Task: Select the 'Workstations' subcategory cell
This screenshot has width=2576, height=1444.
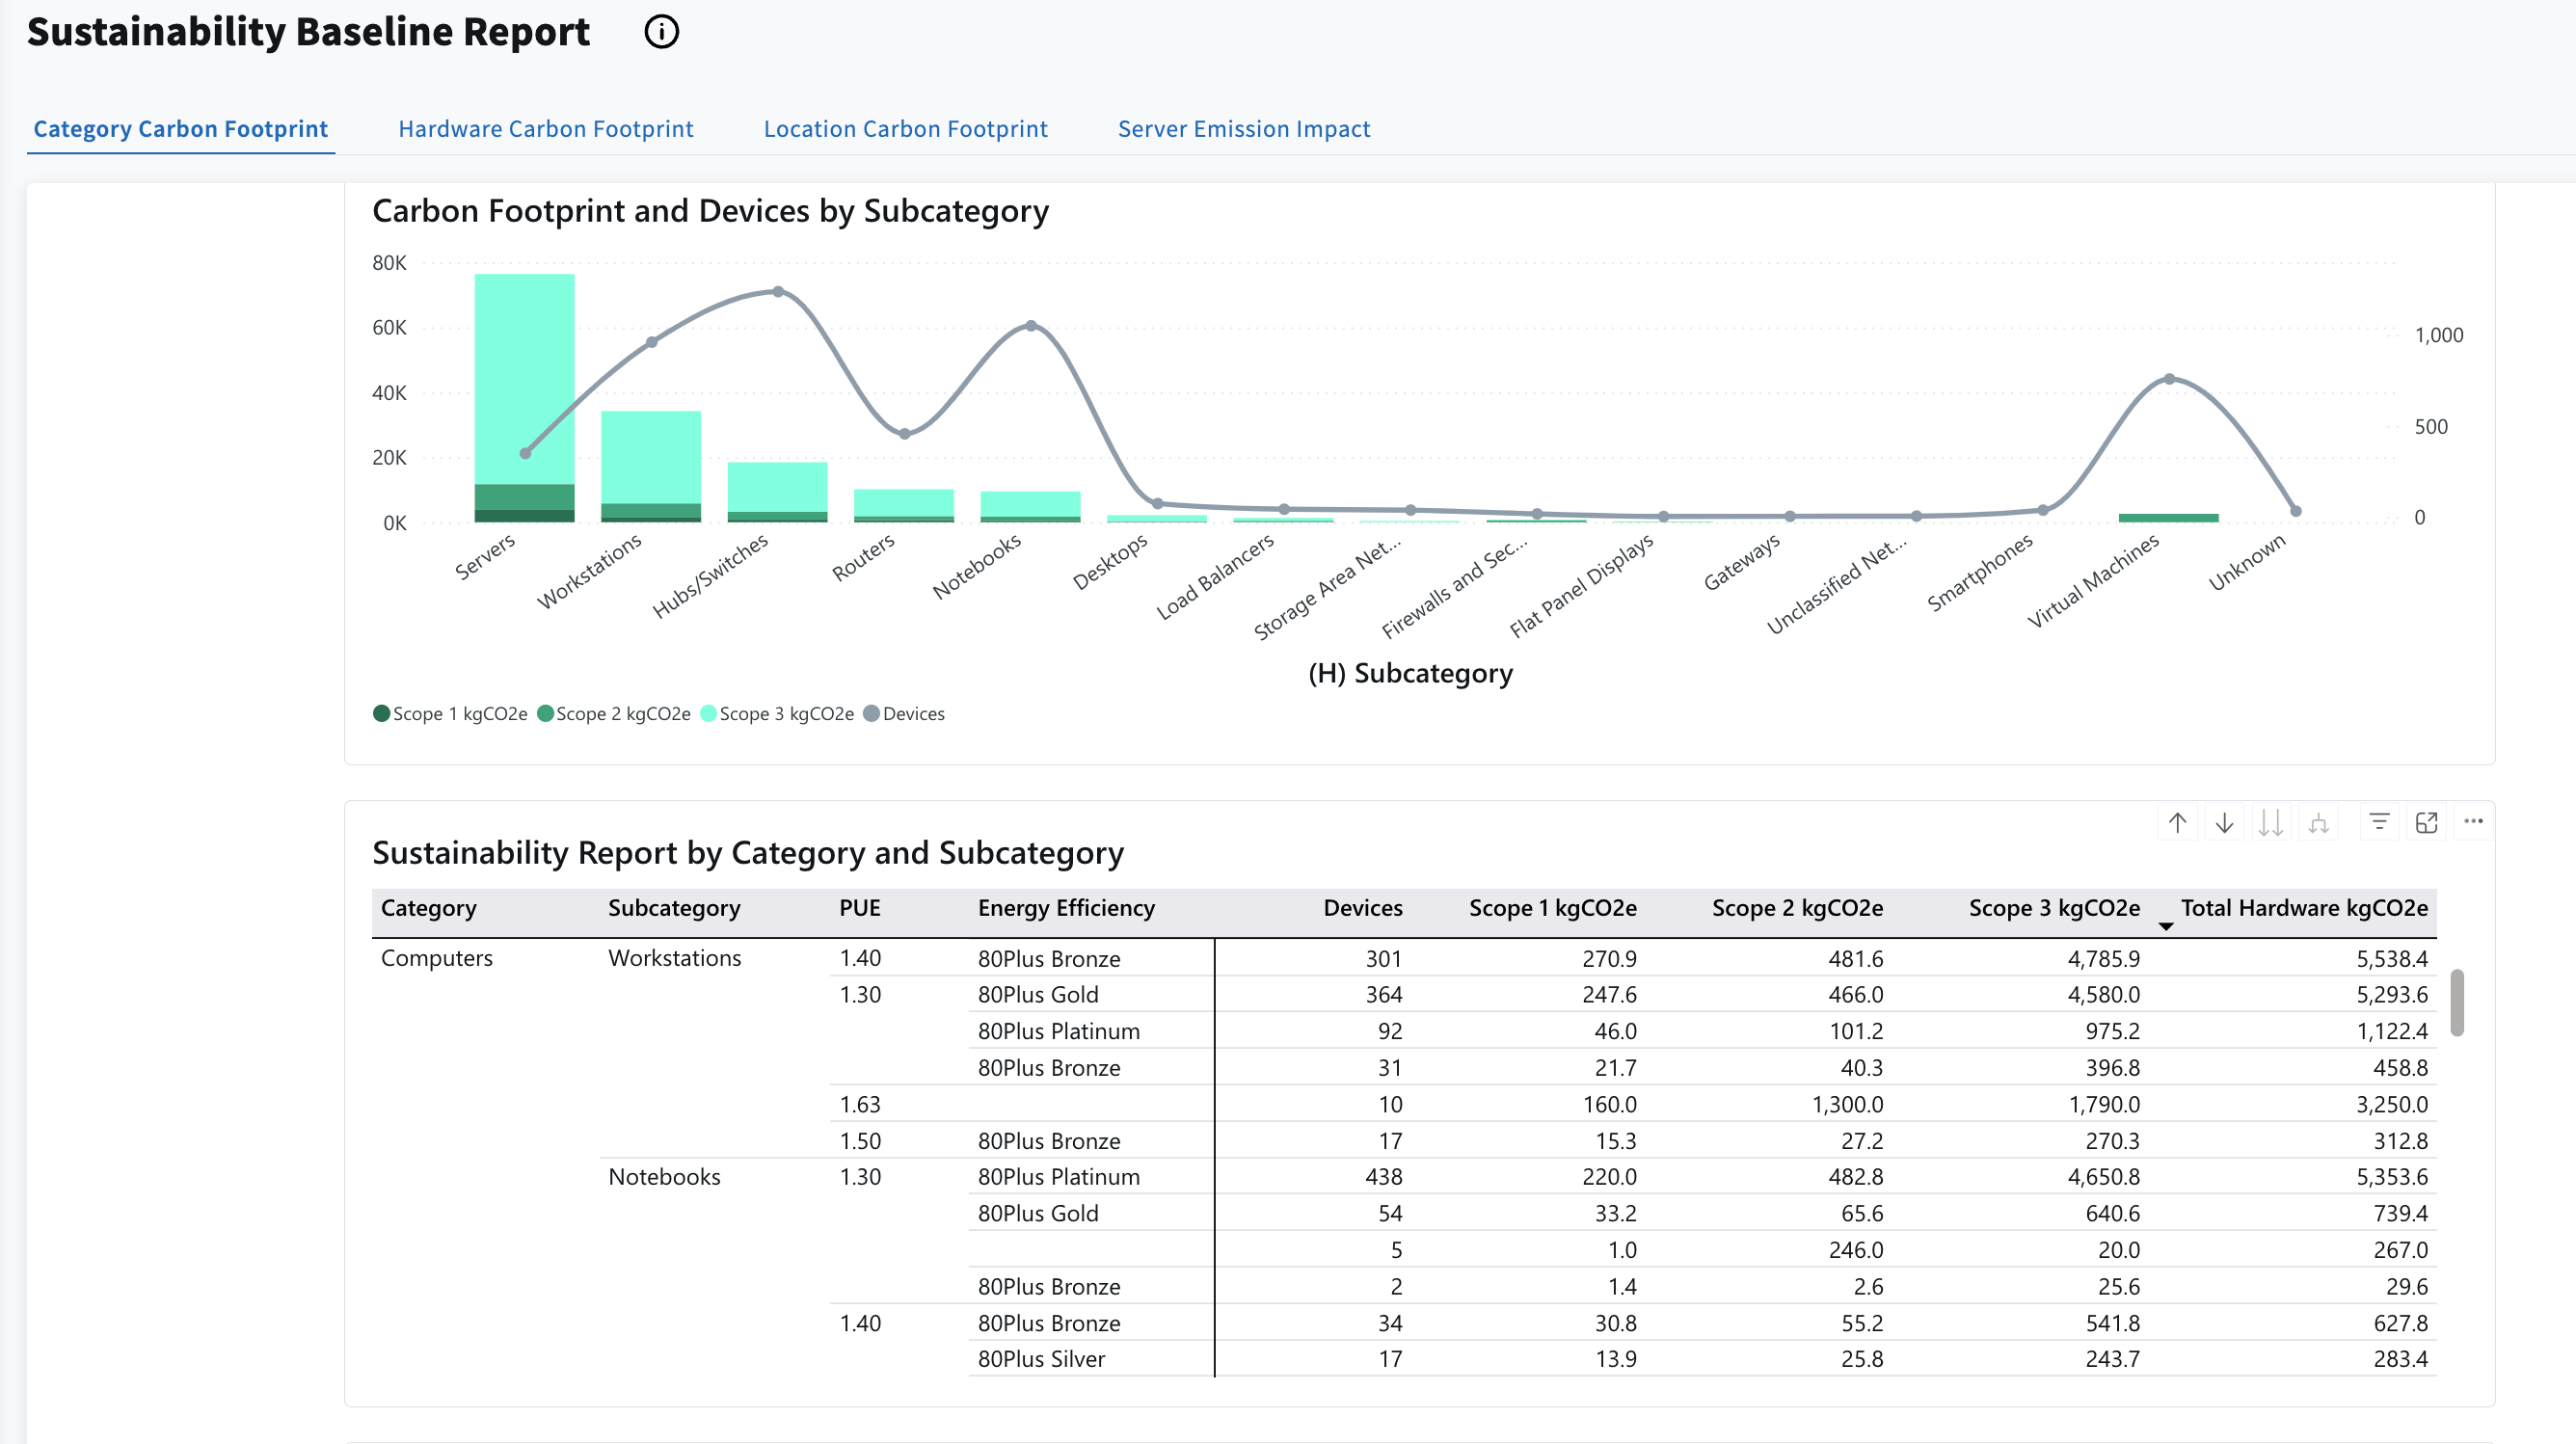Action: coord(675,958)
